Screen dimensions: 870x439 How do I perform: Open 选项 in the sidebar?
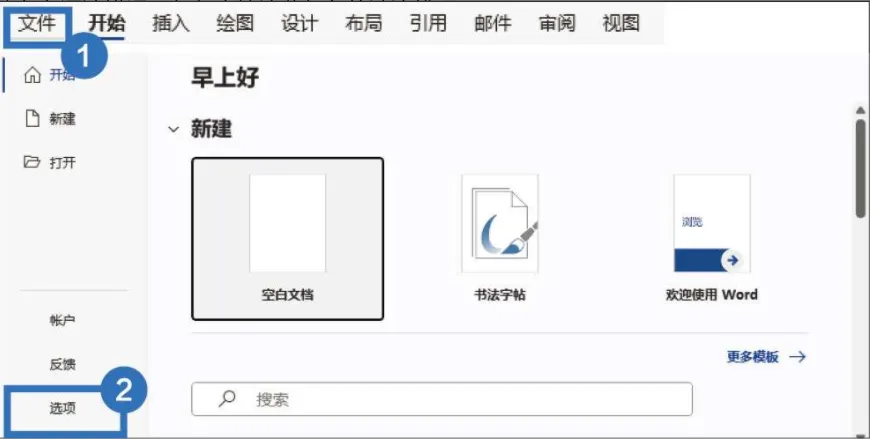(63, 409)
